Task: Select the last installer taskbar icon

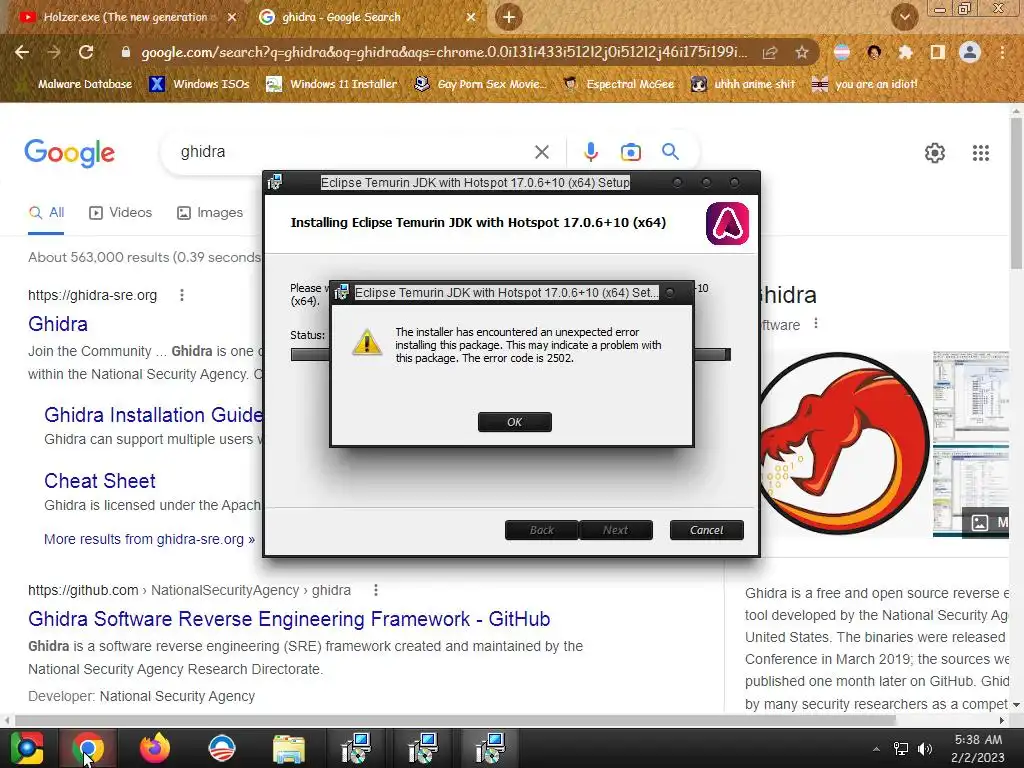Action: point(490,748)
